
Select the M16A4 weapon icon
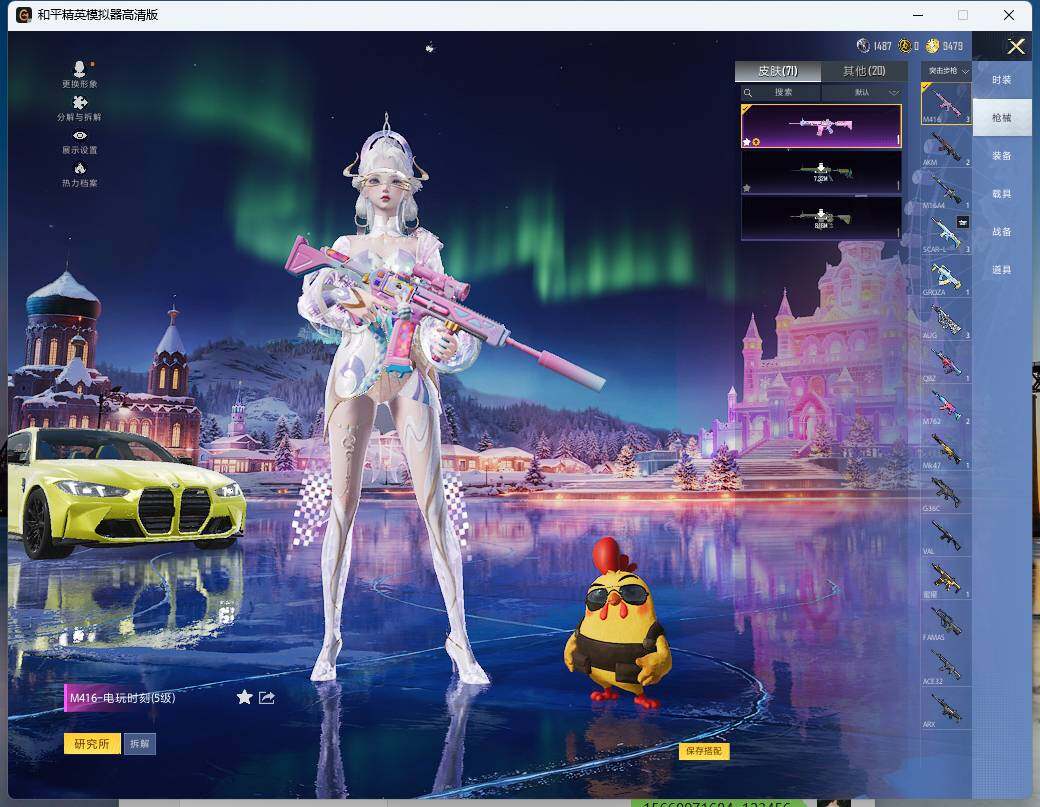946,190
